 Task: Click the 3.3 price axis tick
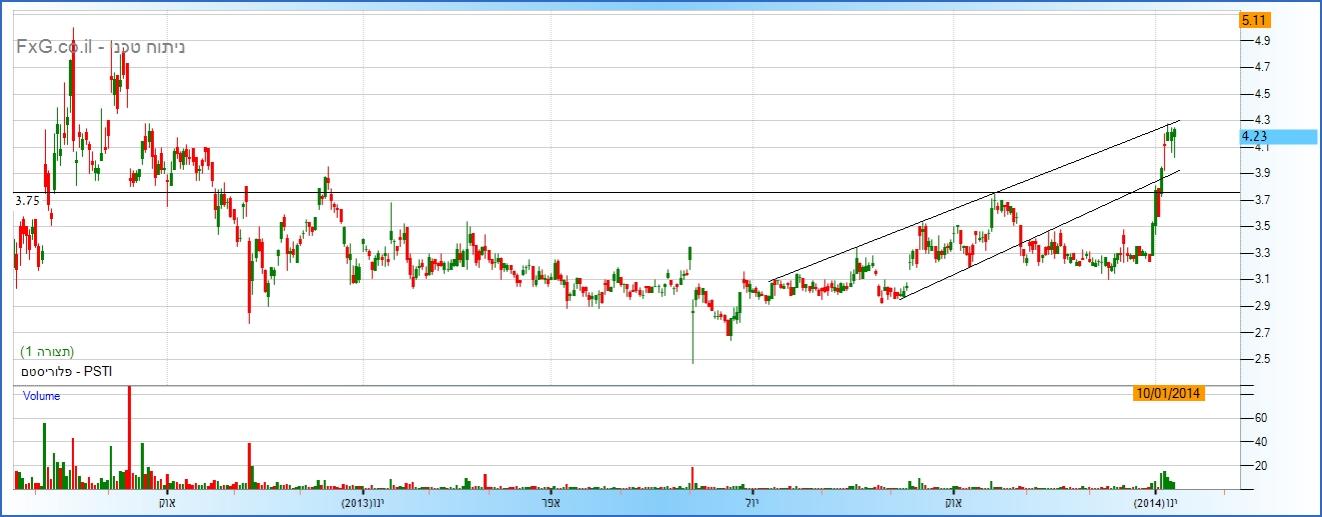click(x=1262, y=253)
